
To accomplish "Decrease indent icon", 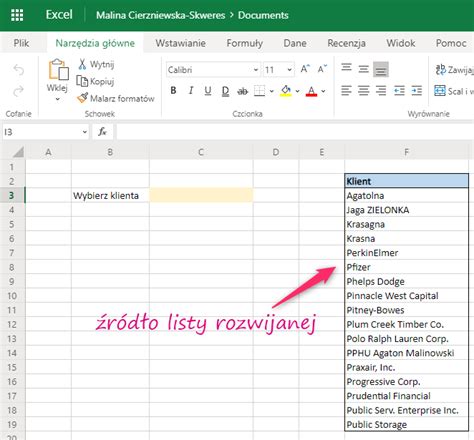I will (x=399, y=90).
